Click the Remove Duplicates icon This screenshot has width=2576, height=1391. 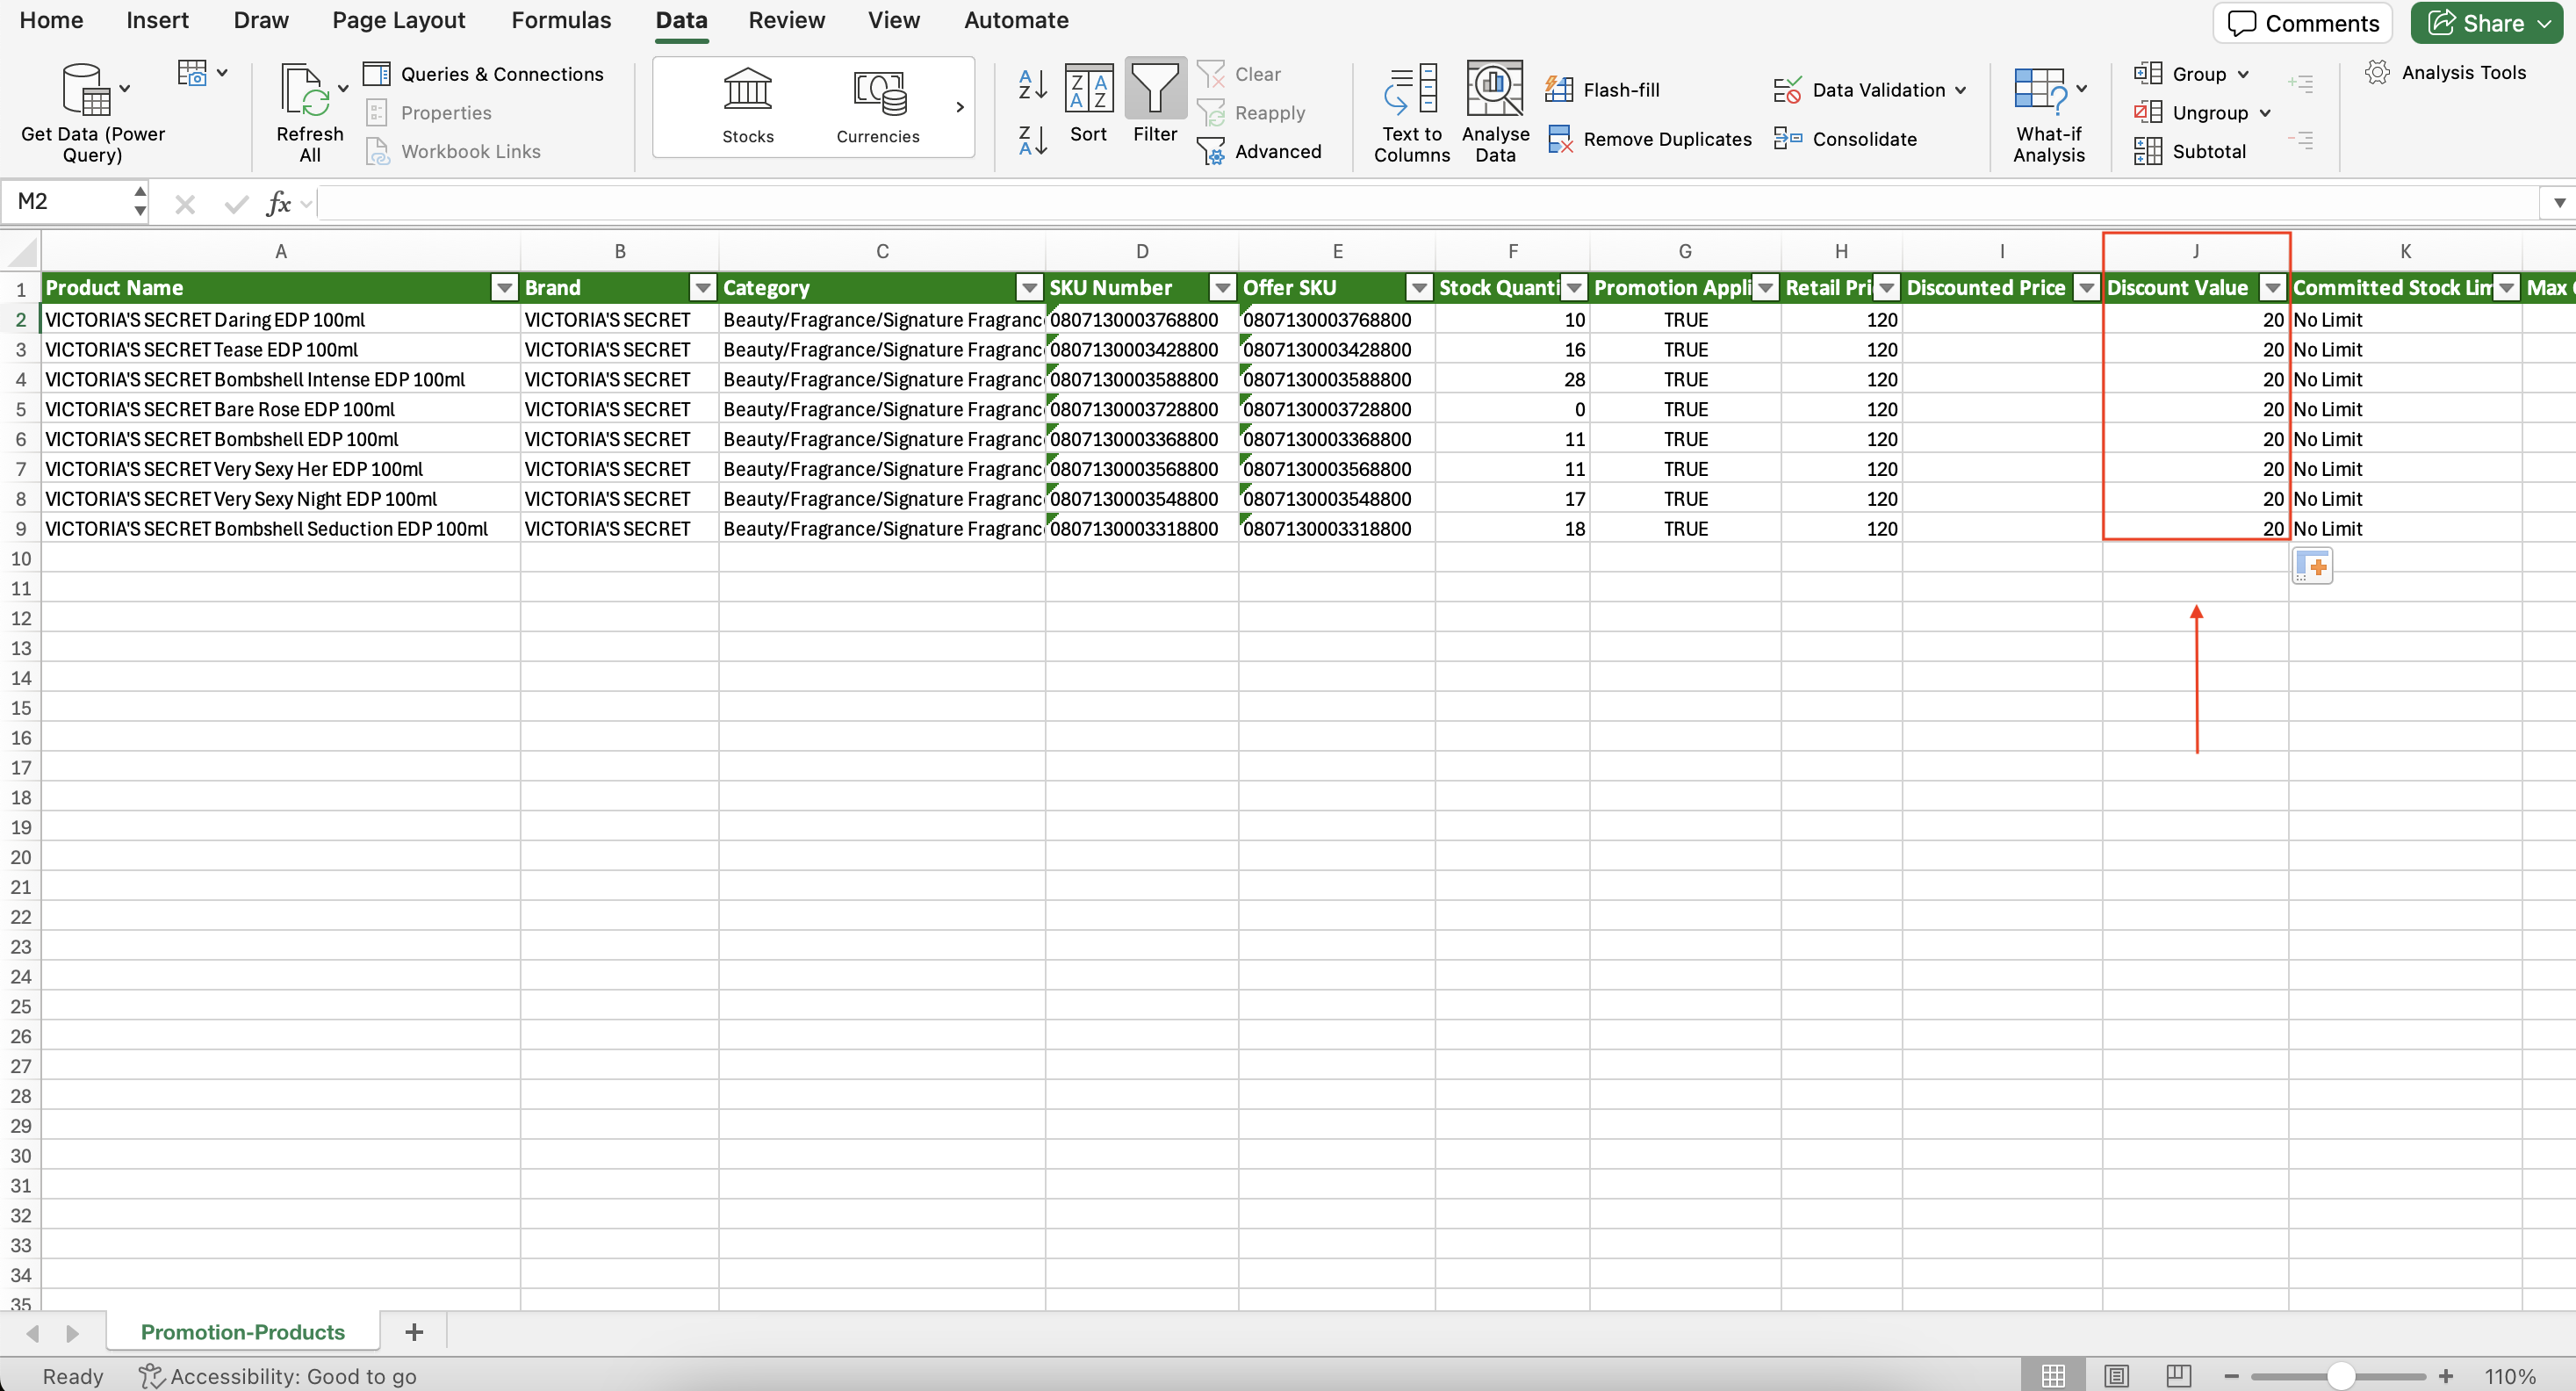click(x=1560, y=139)
